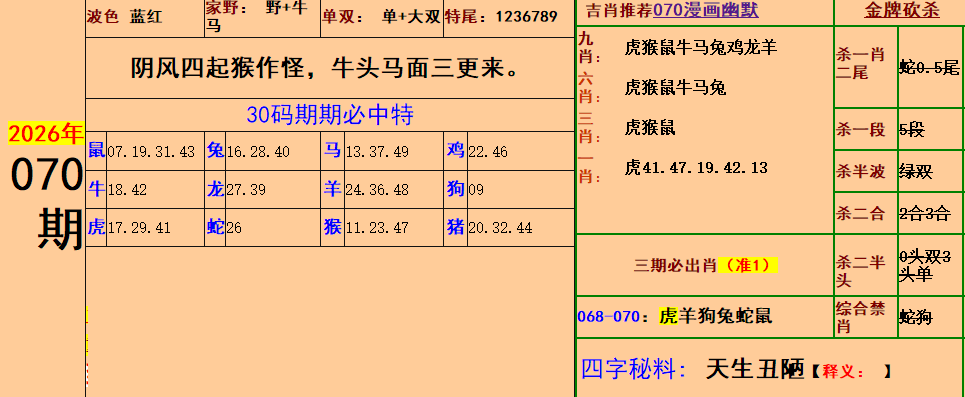Screen dimensions: 965x397
Task: Select the phrase 天生丑陋
Action: (x=755, y=369)
